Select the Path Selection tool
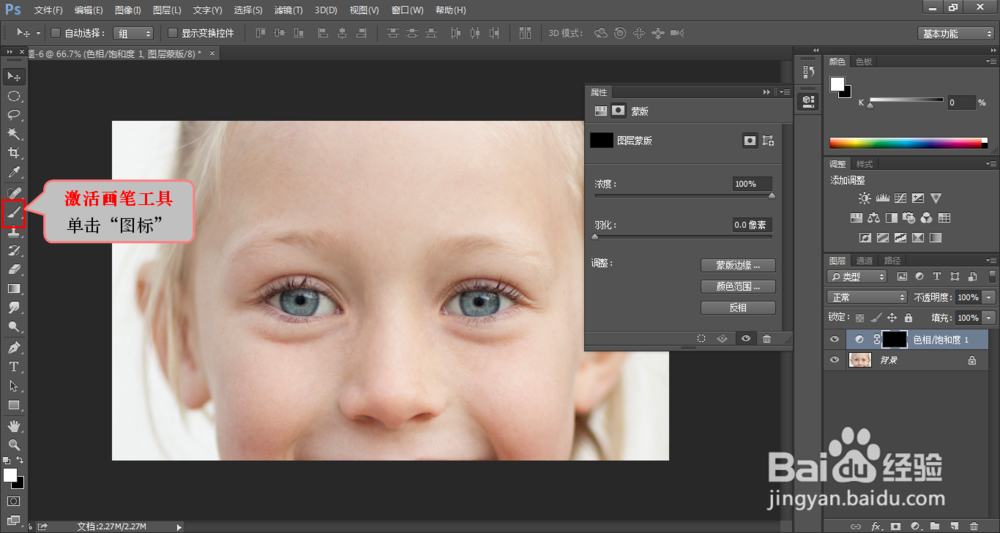Screen dimensions: 1000x533 pos(13,386)
